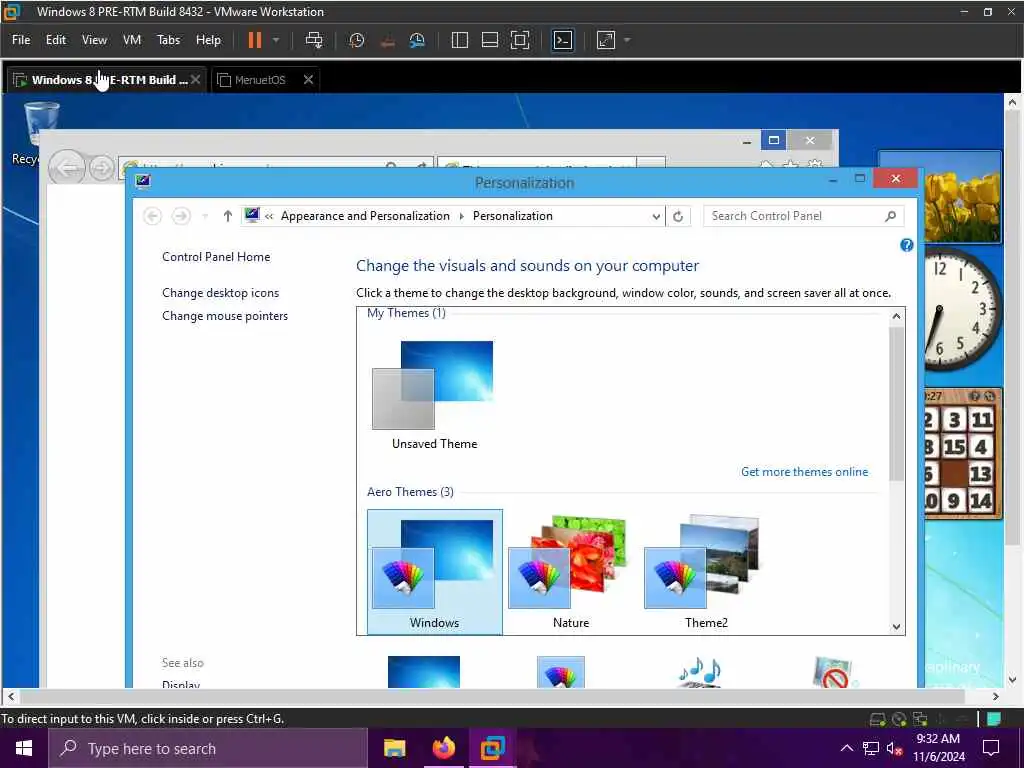
Task: Click tile 15 in puzzle gadget
Action: coord(954,447)
